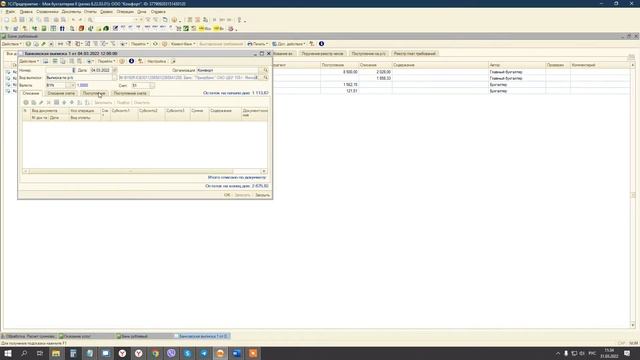This screenshot has width=640, height=360.
Task: Switch to the Поступление tab
Action: tap(94, 93)
